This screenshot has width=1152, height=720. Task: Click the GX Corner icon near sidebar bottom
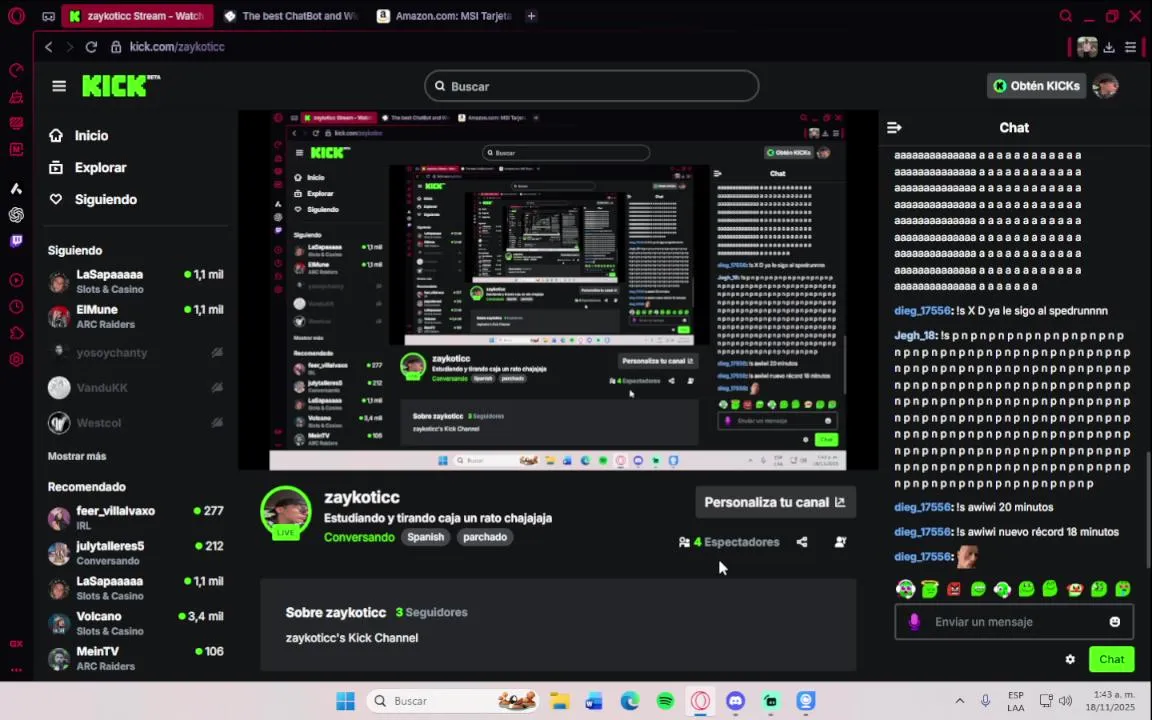[x=16, y=644]
